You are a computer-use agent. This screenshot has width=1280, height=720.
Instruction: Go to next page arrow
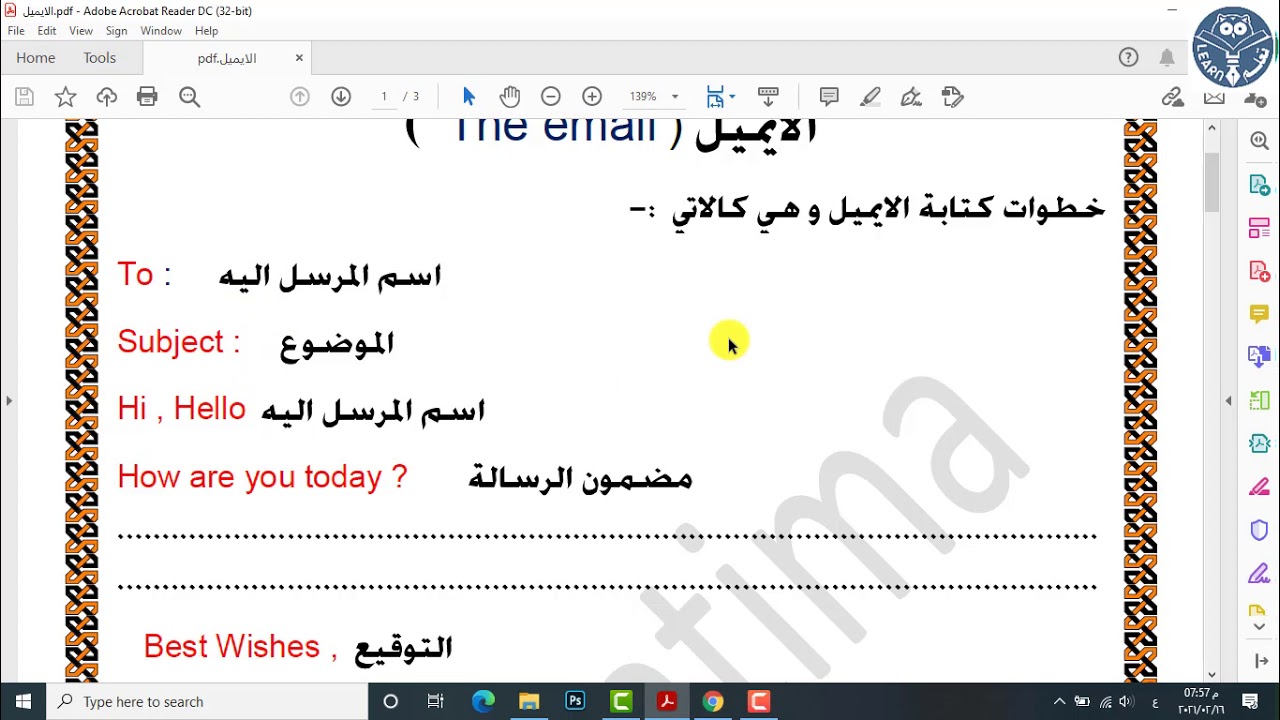click(341, 97)
